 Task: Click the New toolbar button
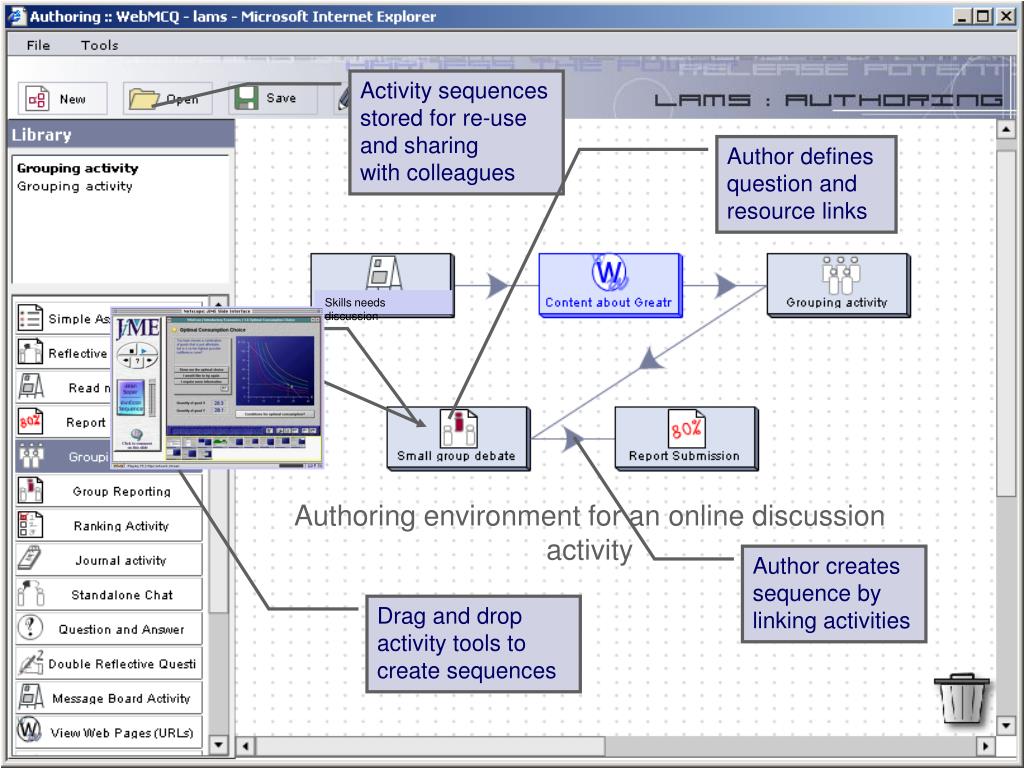[63, 99]
